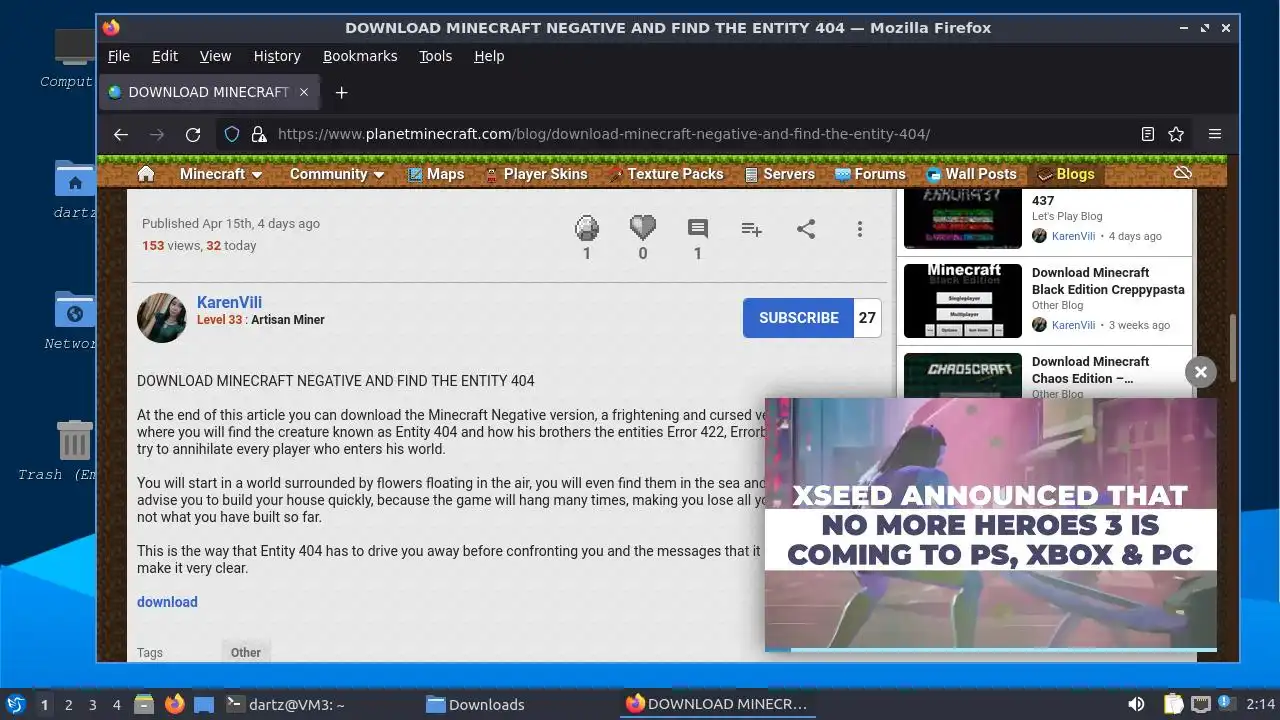Expand the Community dropdown in navbar
The height and width of the screenshot is (720, 1280).
[337, 174]
